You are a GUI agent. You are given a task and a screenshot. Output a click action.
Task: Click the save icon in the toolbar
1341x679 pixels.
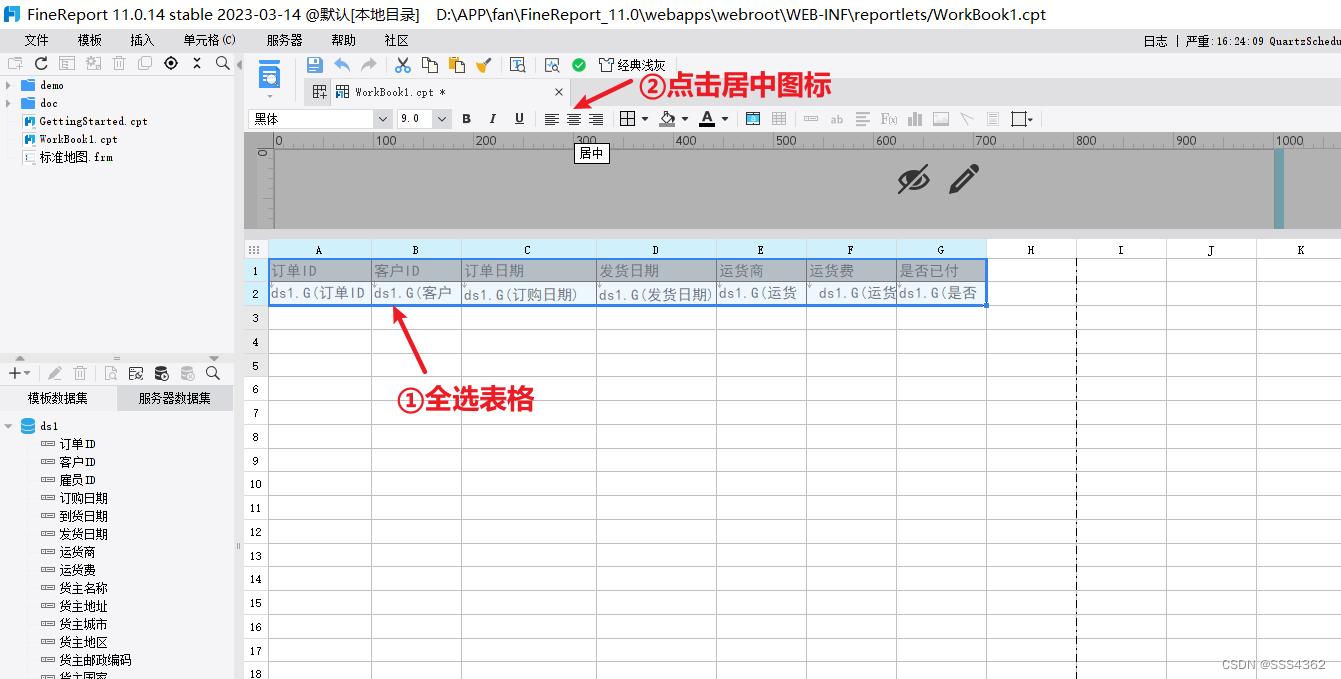click(x=314, y=65)
